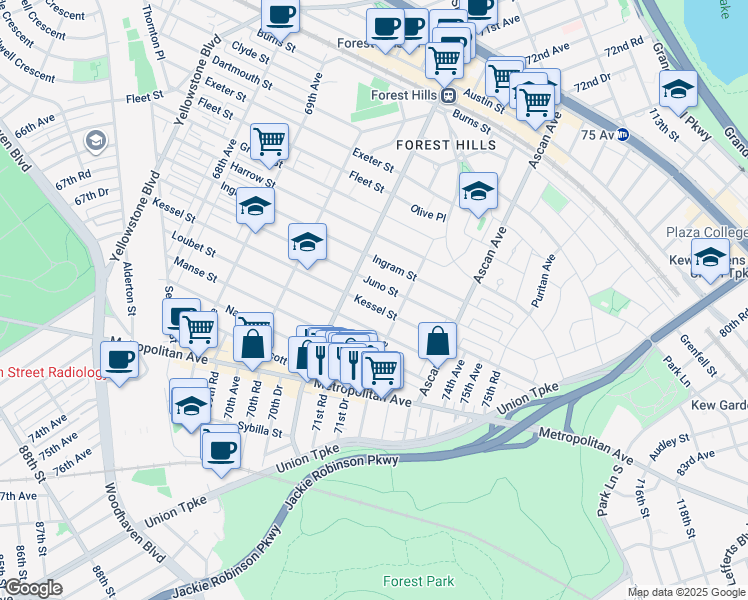
Task: Select the Juno St street label
Action: [x=380, y=286]
